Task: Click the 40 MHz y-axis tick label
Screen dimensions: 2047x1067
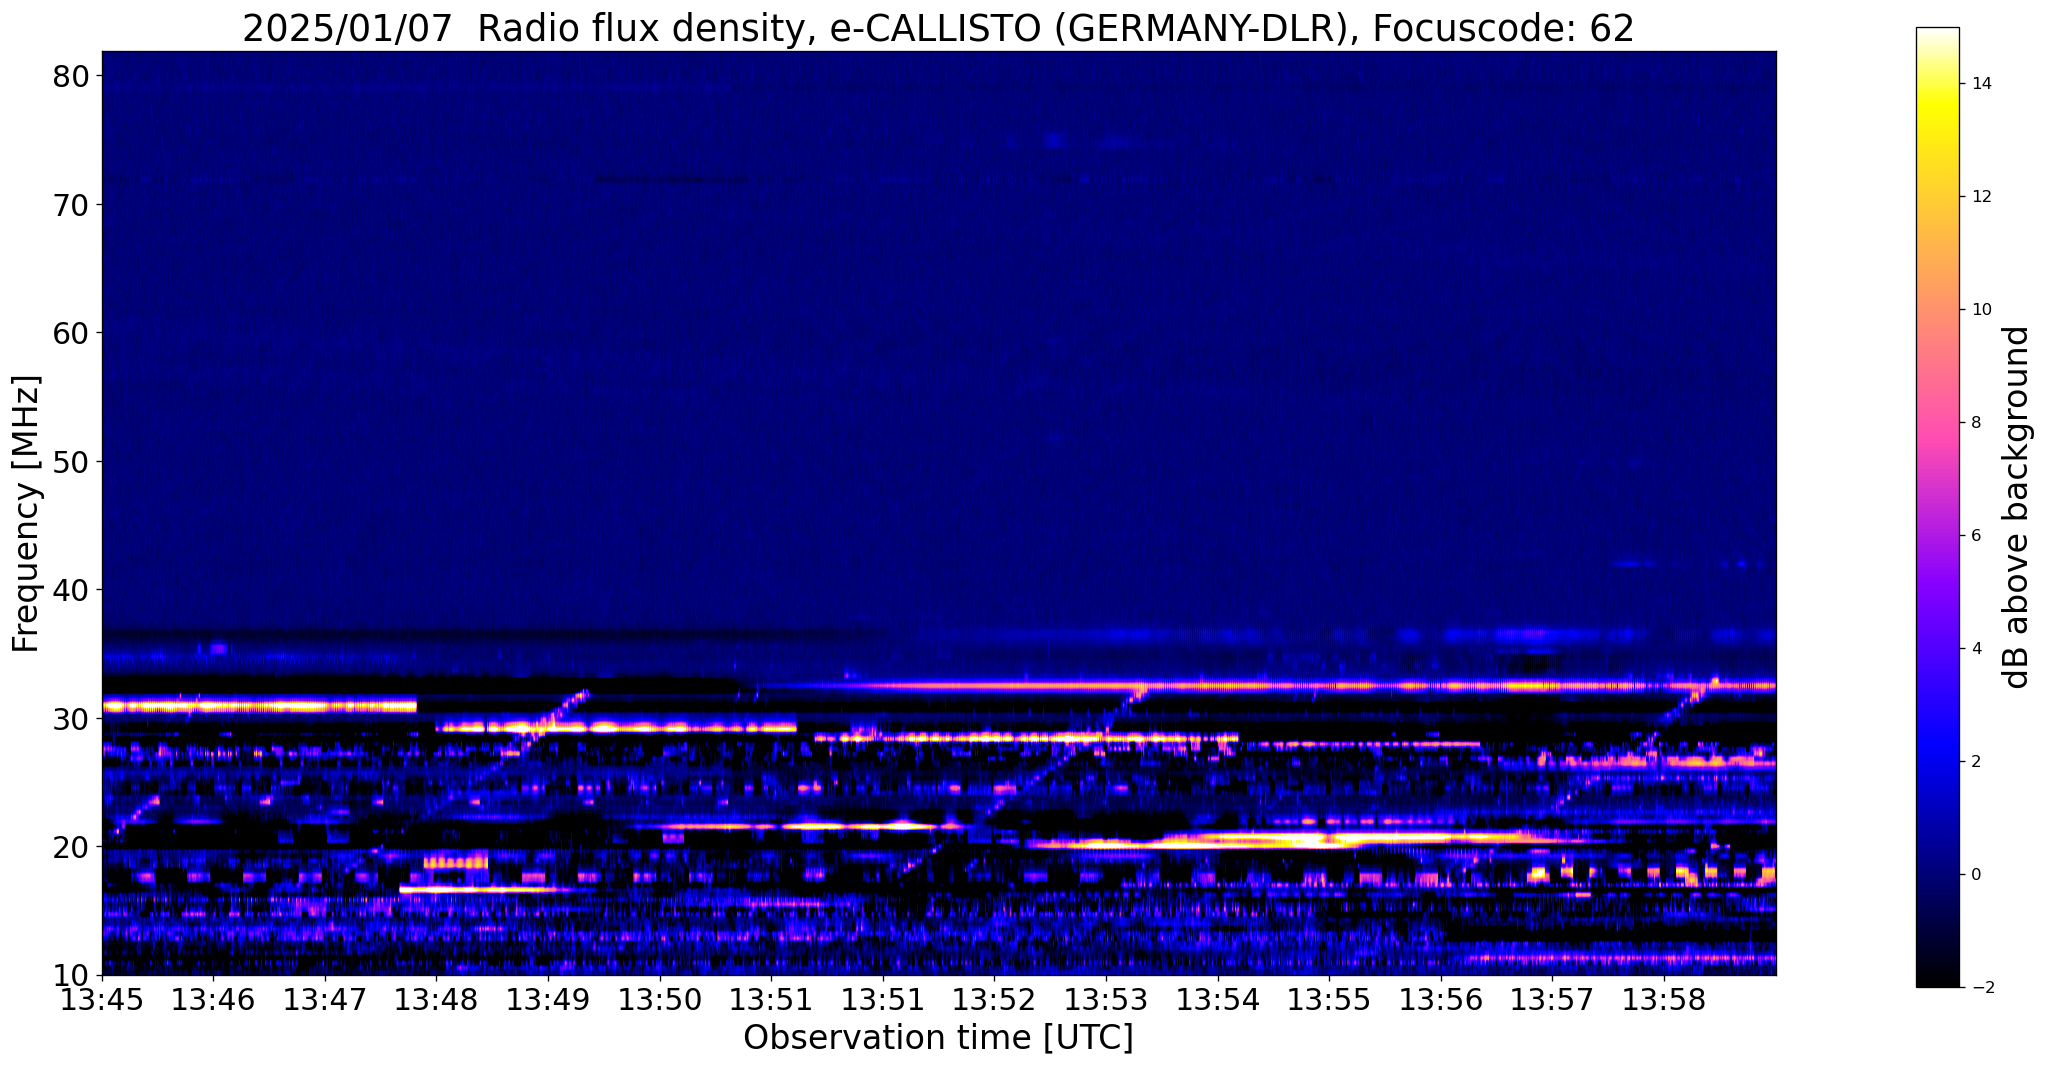Action: [x=70, y=590]
